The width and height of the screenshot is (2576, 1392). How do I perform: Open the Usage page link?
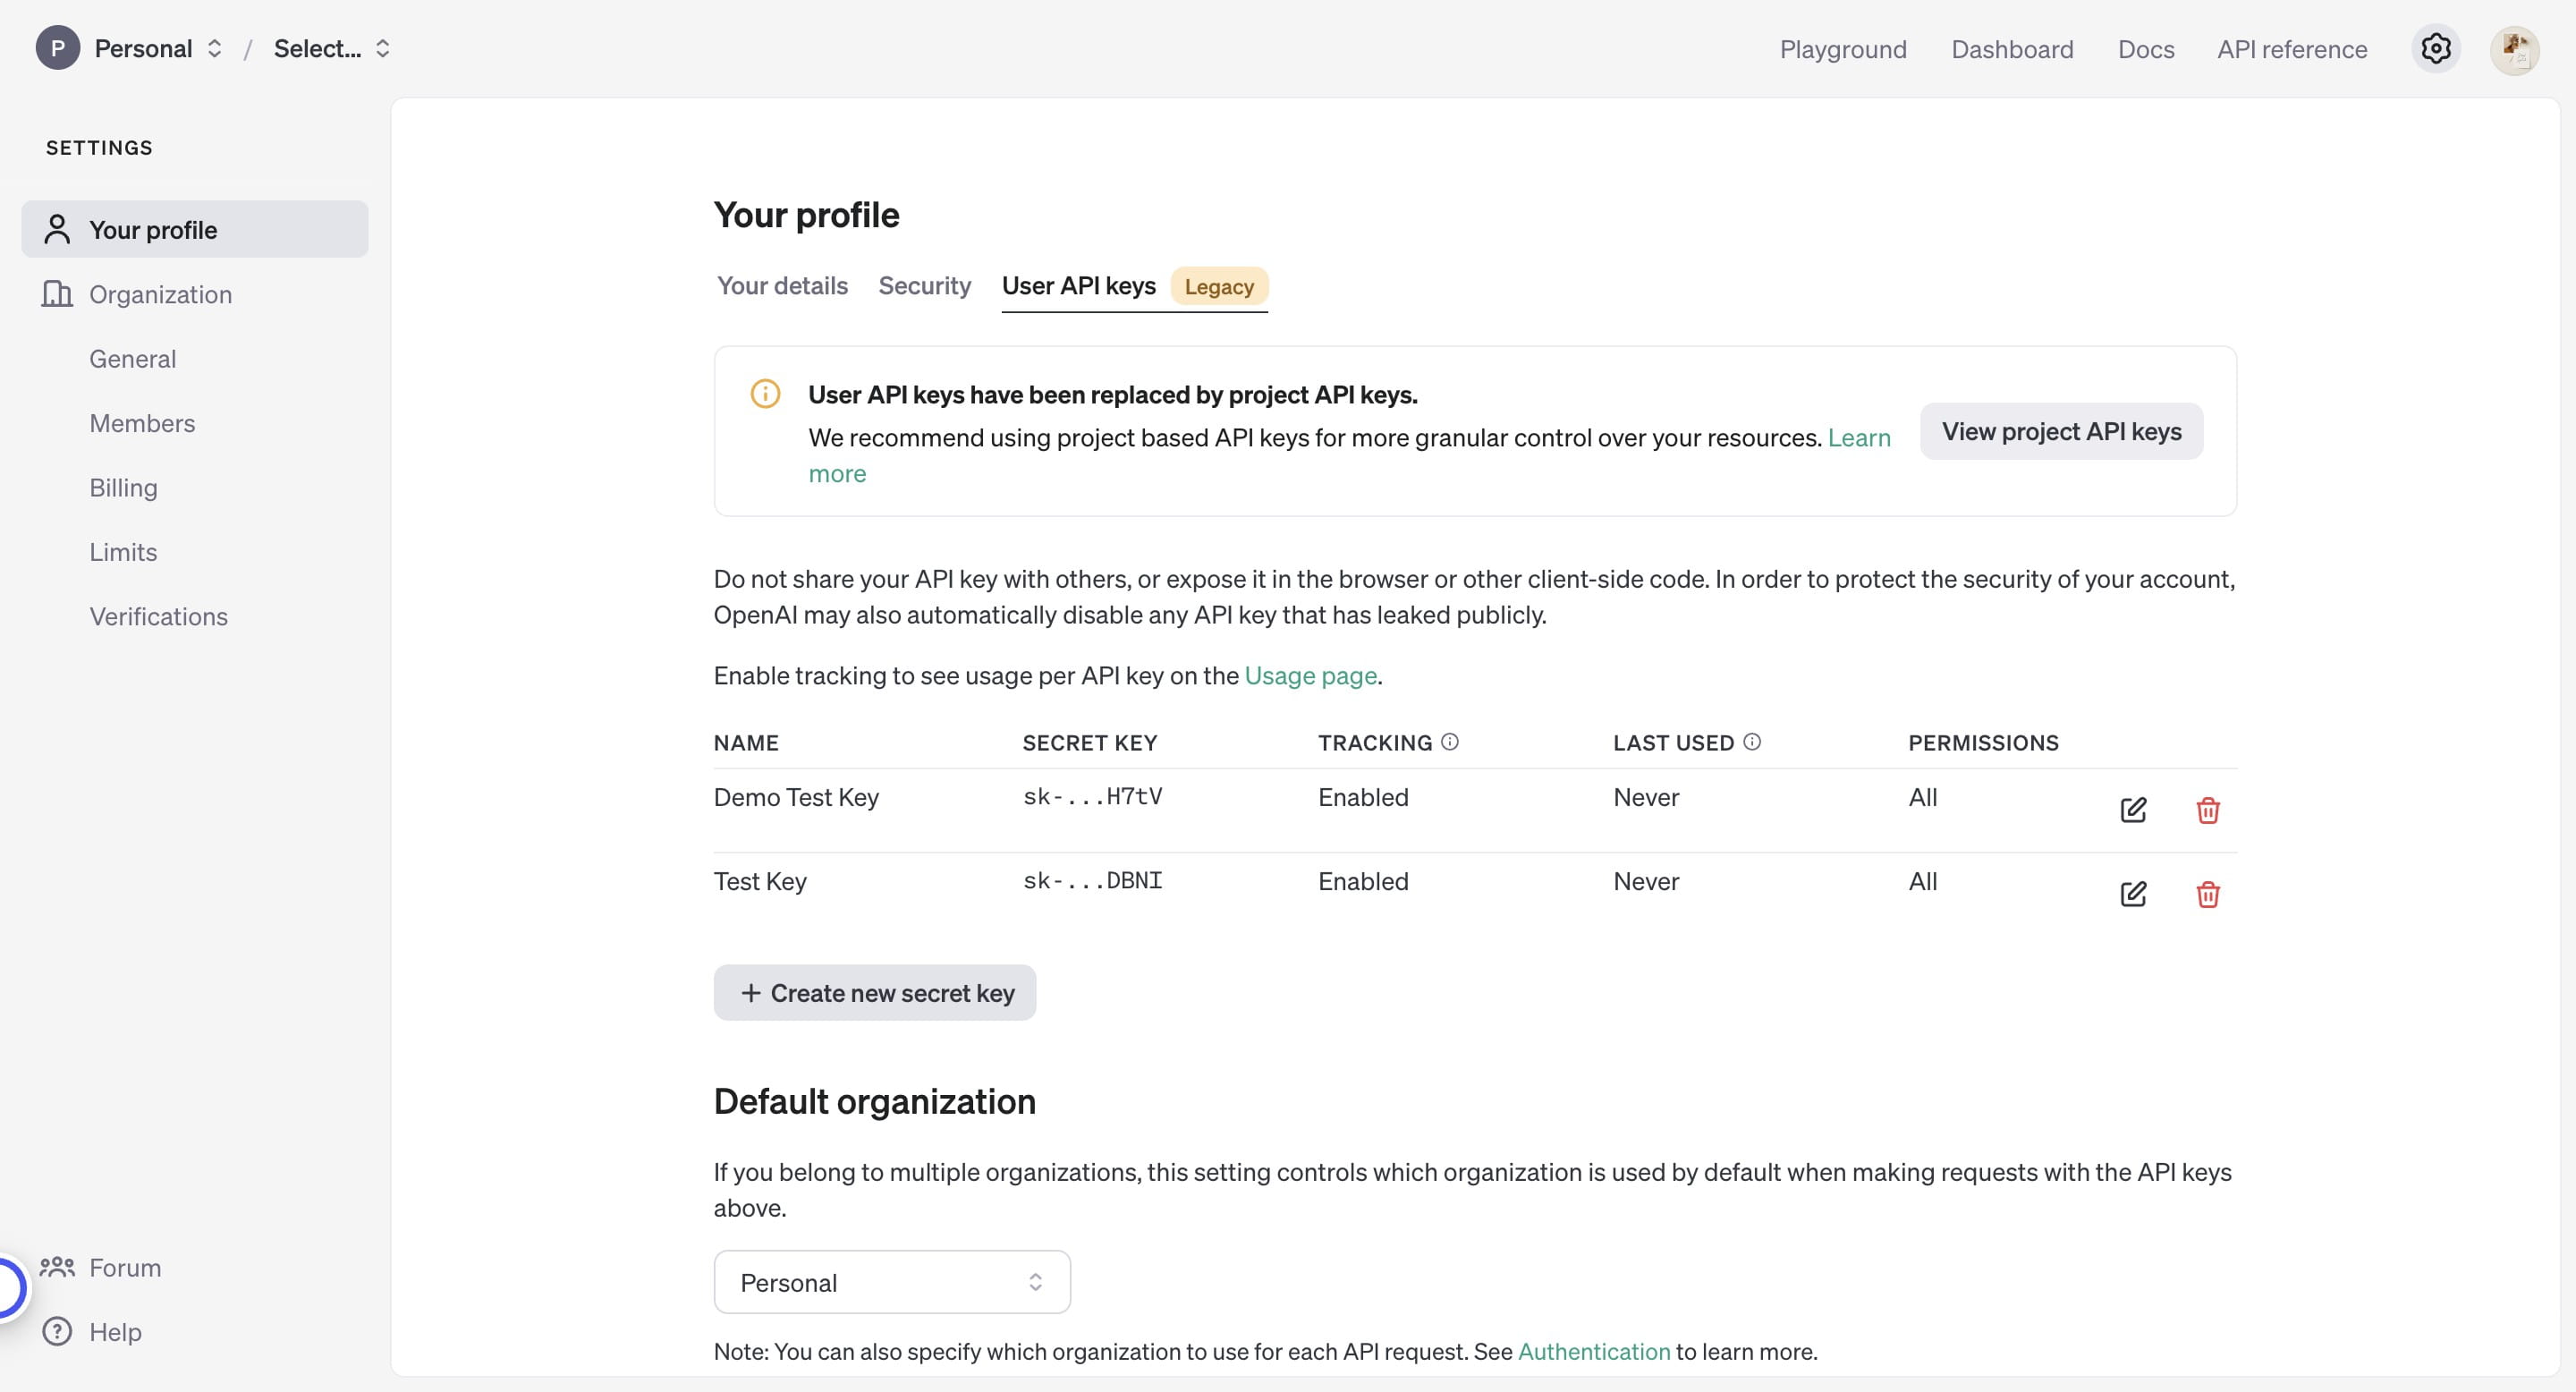point(1310,676)
